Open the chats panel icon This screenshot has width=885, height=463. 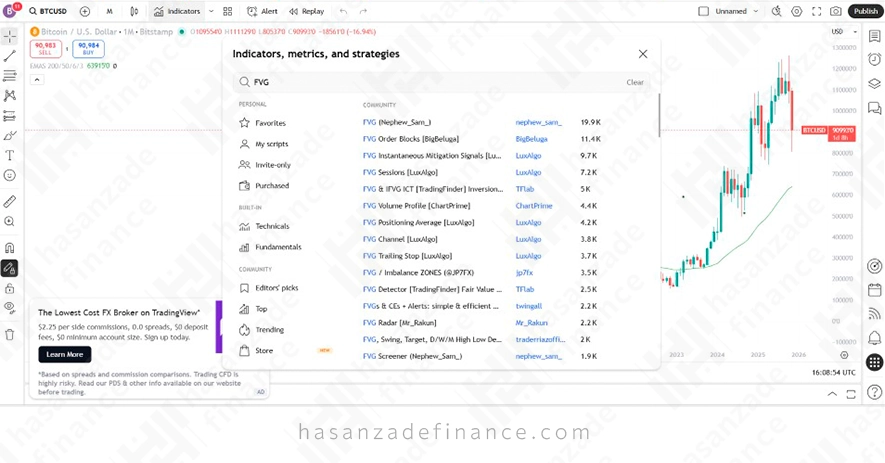tap(874, 107)
